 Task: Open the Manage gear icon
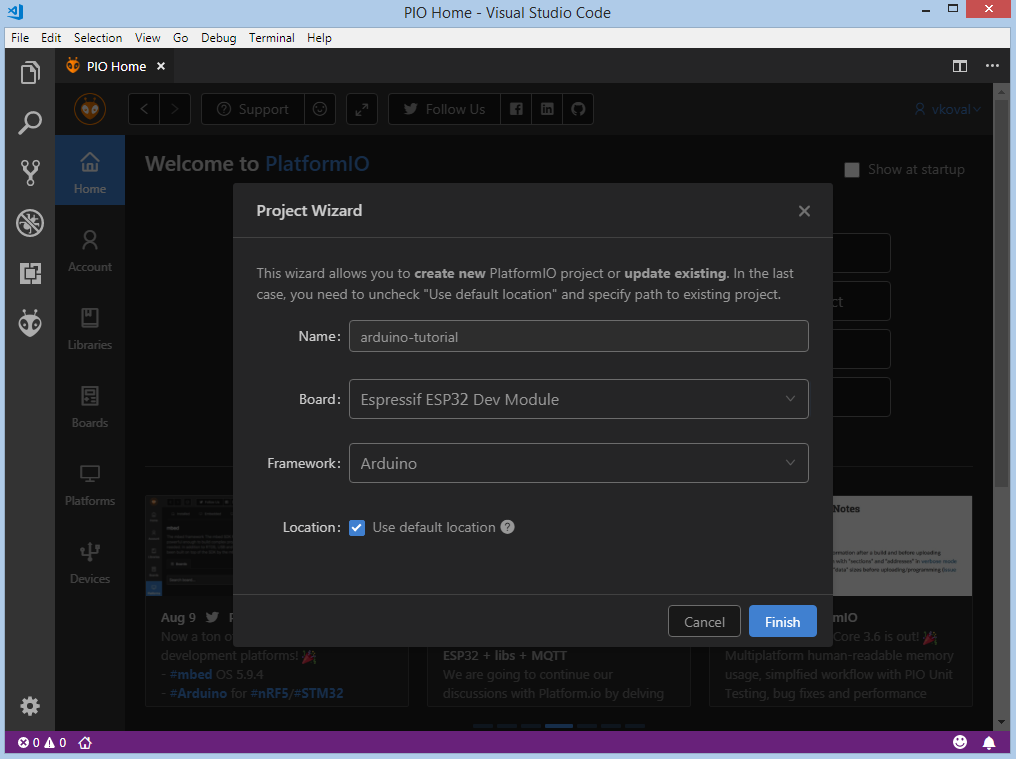click(30, 706)
